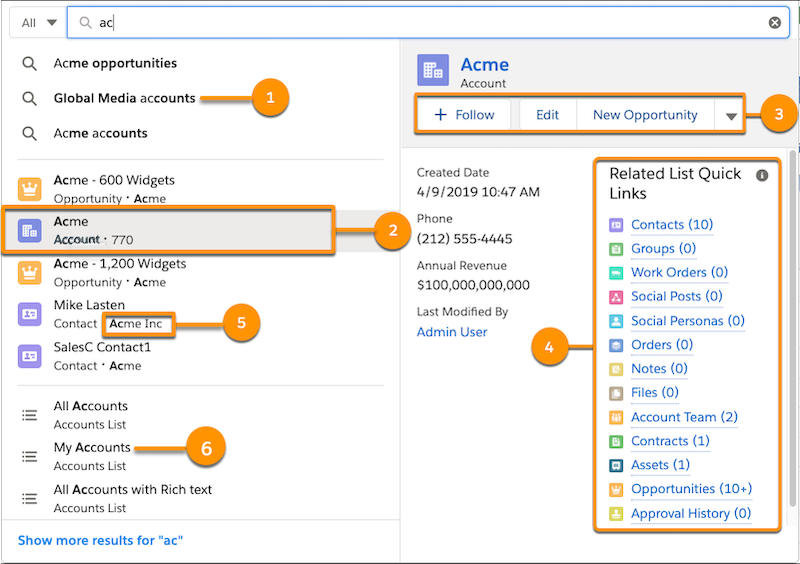
Task: Expand more actions dropdown arrow
Action: (731, 116)
